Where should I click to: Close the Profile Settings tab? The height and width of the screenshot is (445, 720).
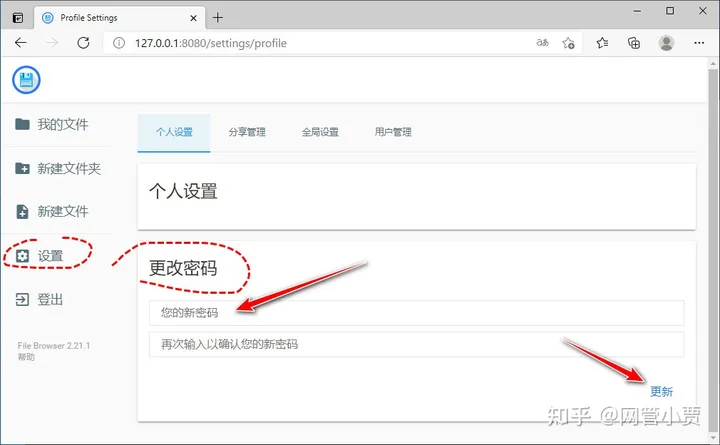193,18
